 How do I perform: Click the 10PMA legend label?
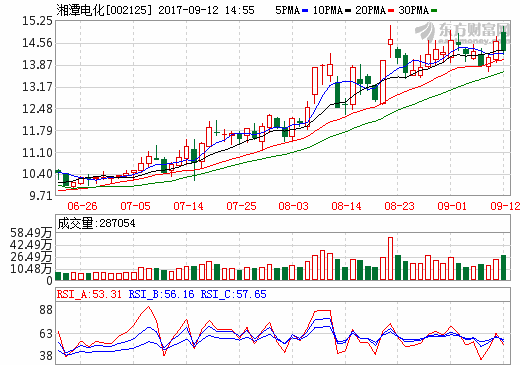point(328,10)
